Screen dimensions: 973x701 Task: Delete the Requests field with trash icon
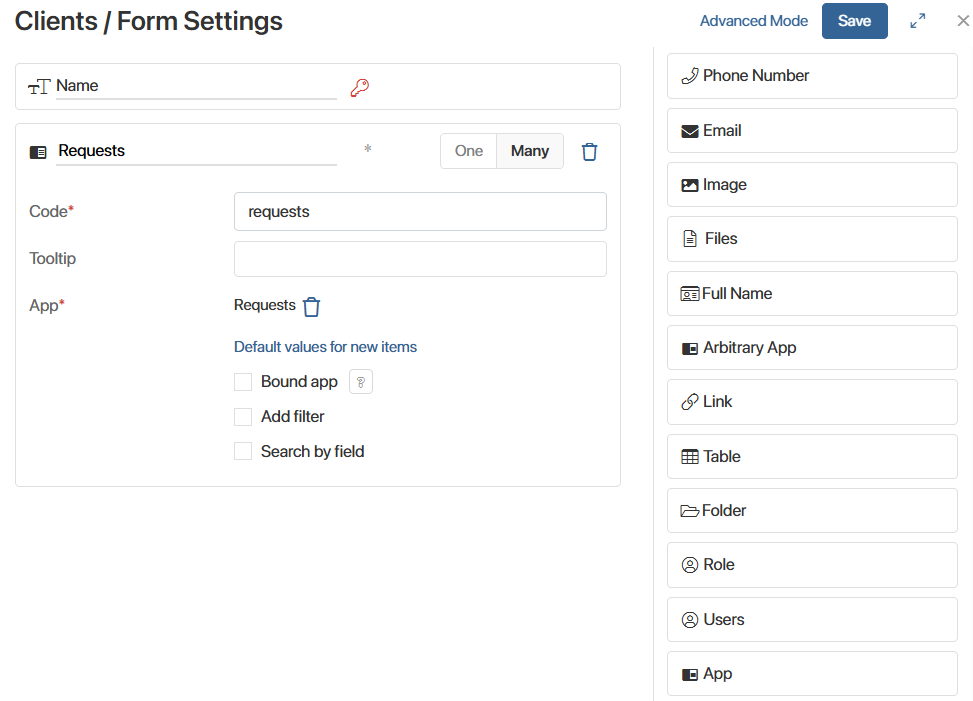point(590,152)
